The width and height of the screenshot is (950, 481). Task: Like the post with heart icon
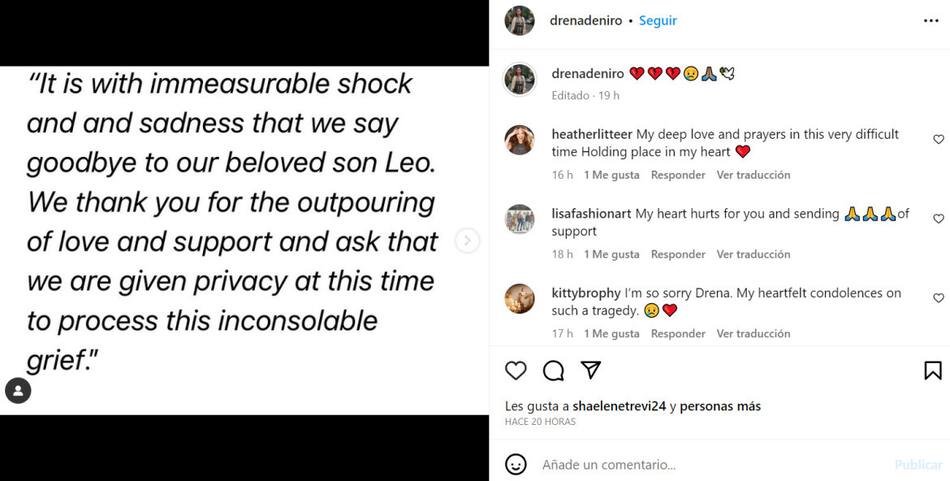click(x=516, y=371)
